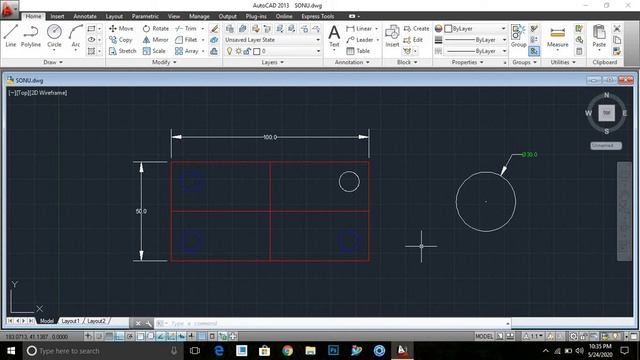Image resolution: width=640 pixels, height=360 pixels.
Task: Open the block Edit tool
Action: tap(413, 40)
